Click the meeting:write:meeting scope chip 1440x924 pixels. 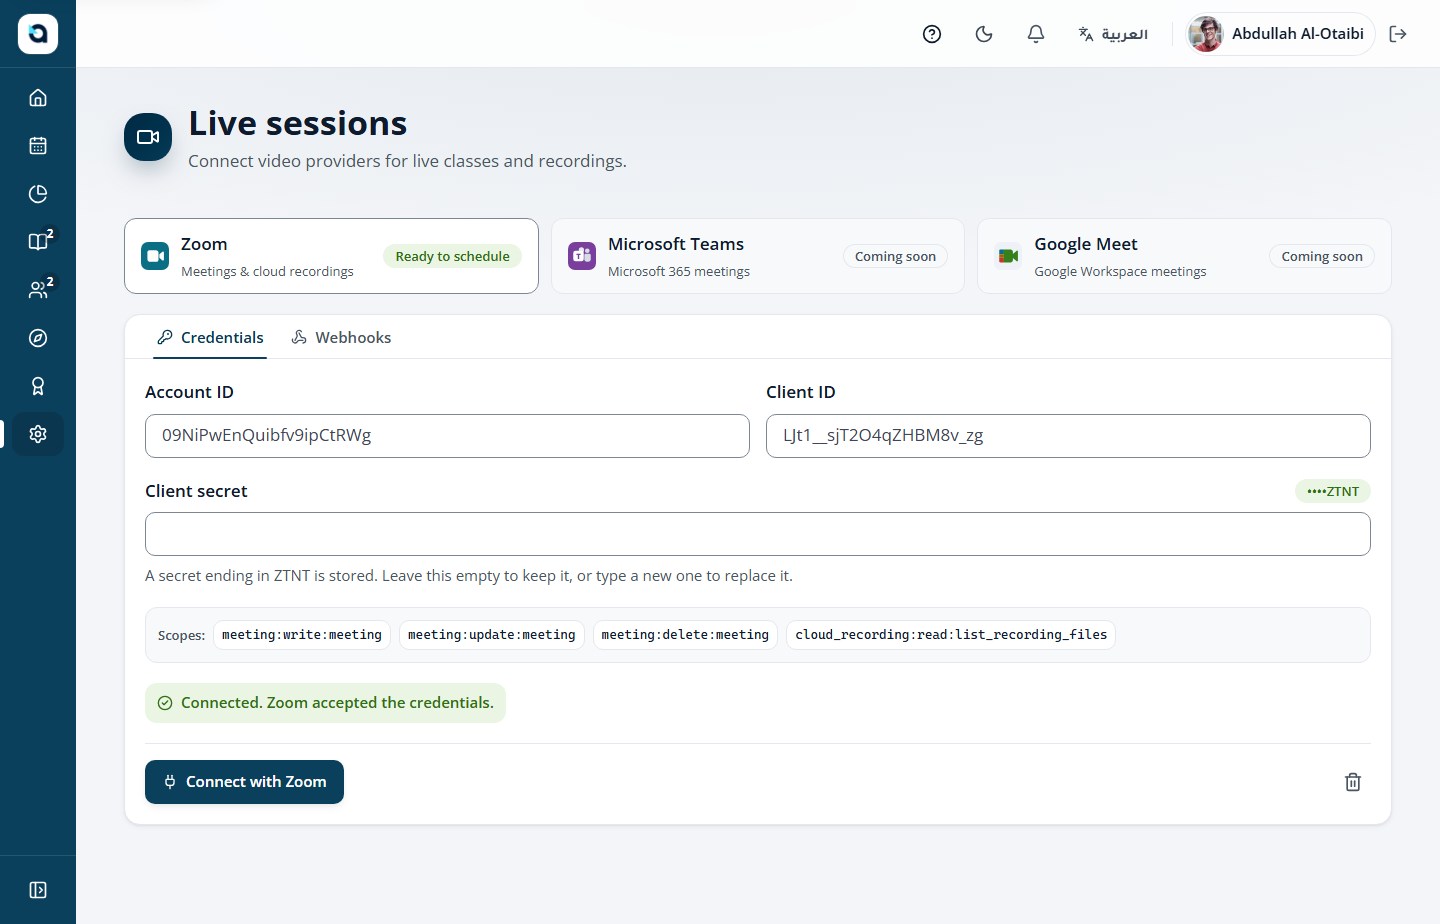click(302, 635)
